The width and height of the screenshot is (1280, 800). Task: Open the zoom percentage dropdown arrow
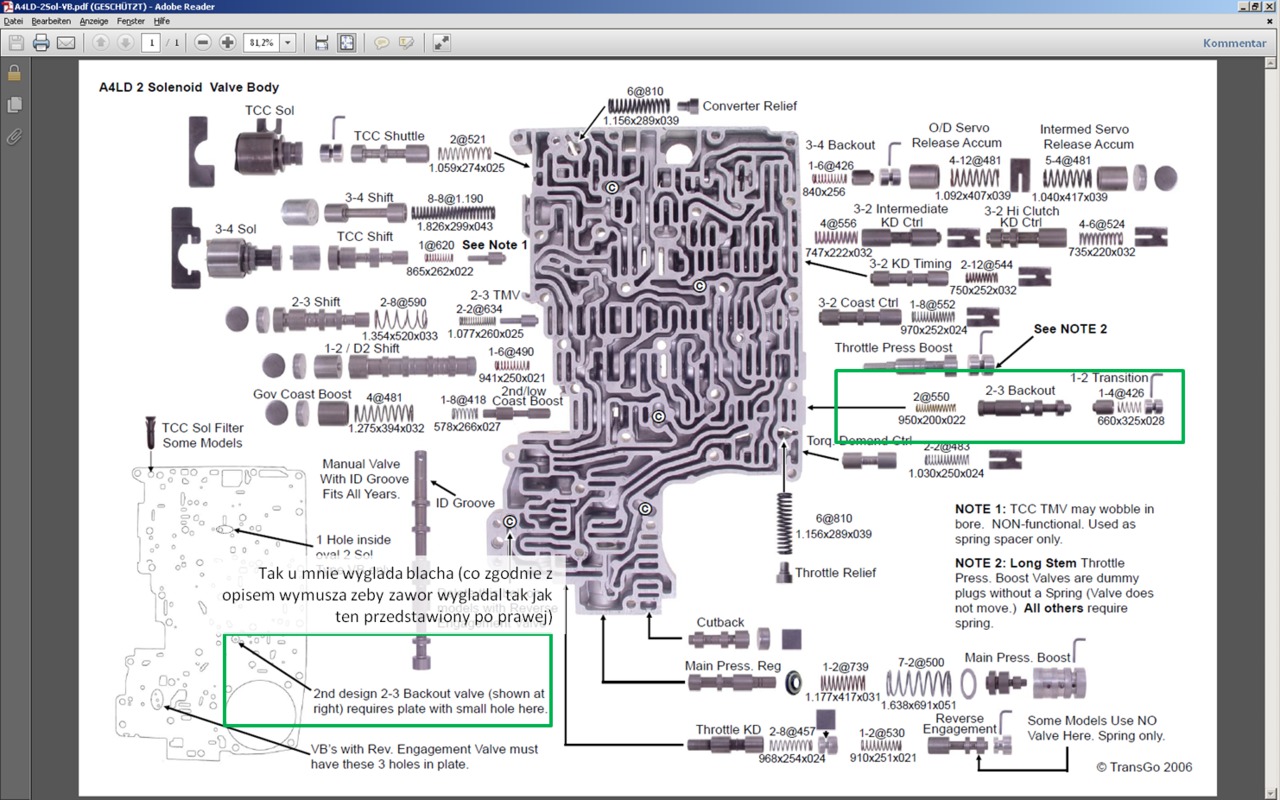[288, 43]
